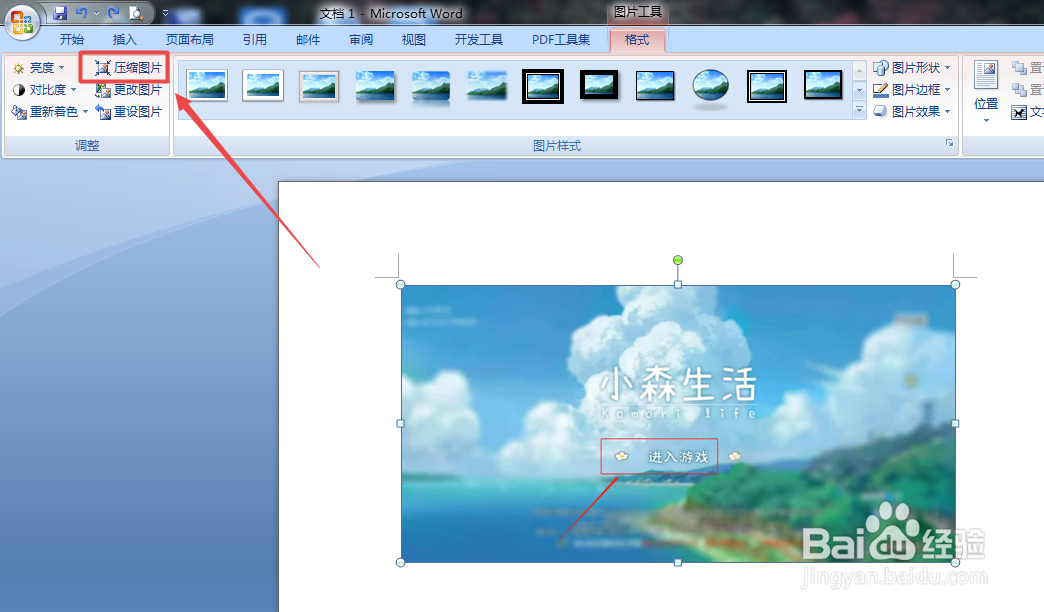Open 图片形状 picture shape dropdown

(x=912, y=68)
